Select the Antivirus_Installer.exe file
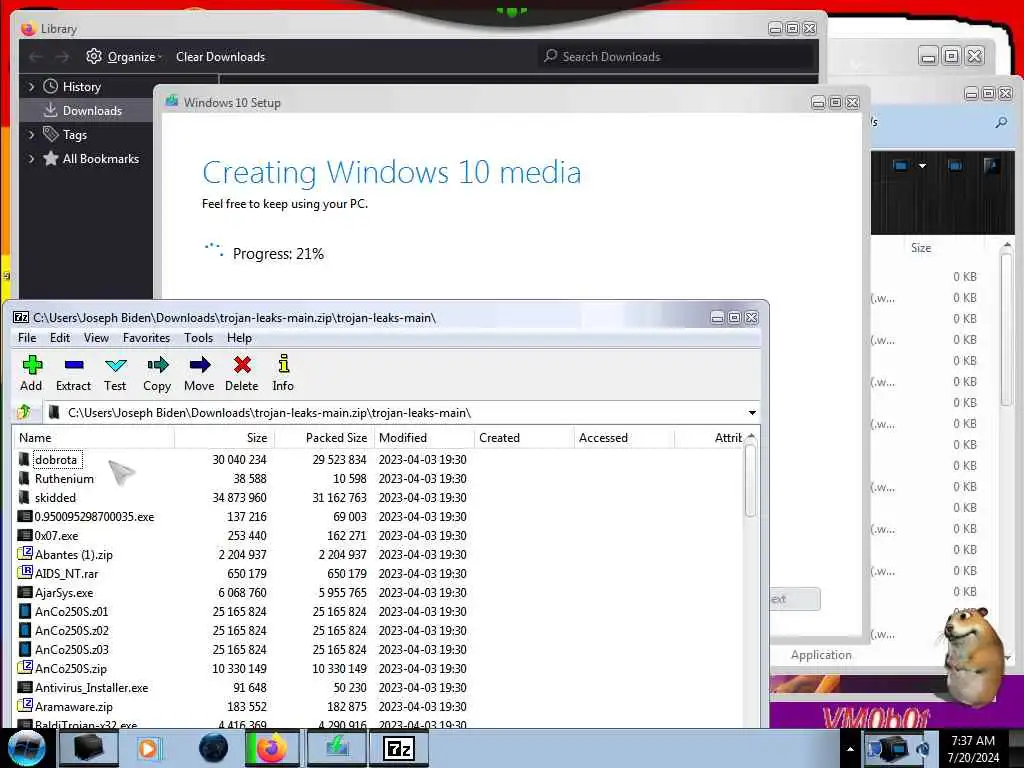Viewport: 1024px width, 768px height. [91, 687]
